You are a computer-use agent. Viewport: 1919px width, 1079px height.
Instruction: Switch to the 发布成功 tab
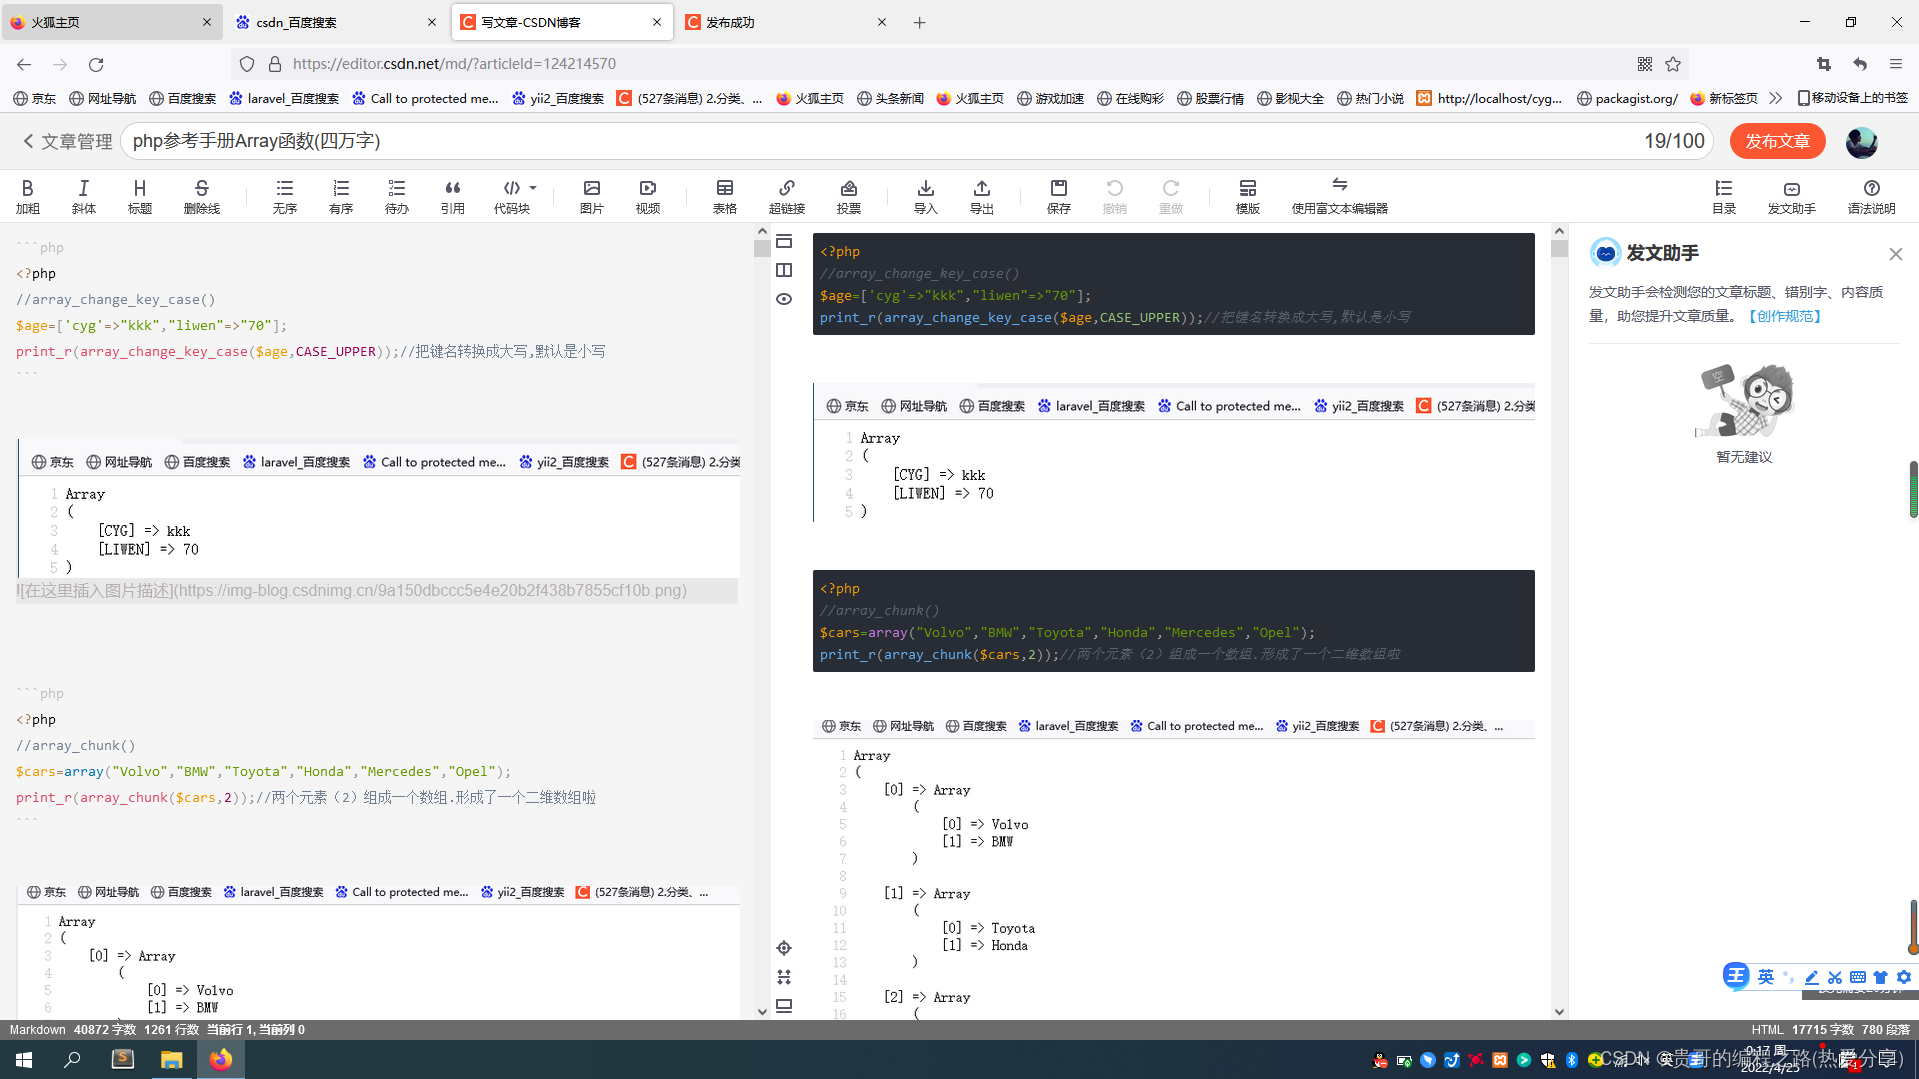click(787, 22)
